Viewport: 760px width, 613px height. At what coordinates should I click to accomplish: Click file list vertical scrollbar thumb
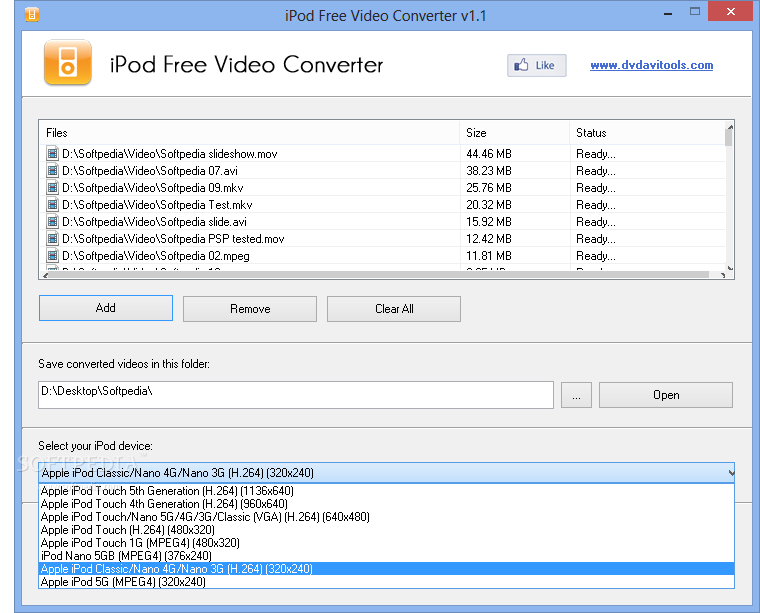pos(728,138)
